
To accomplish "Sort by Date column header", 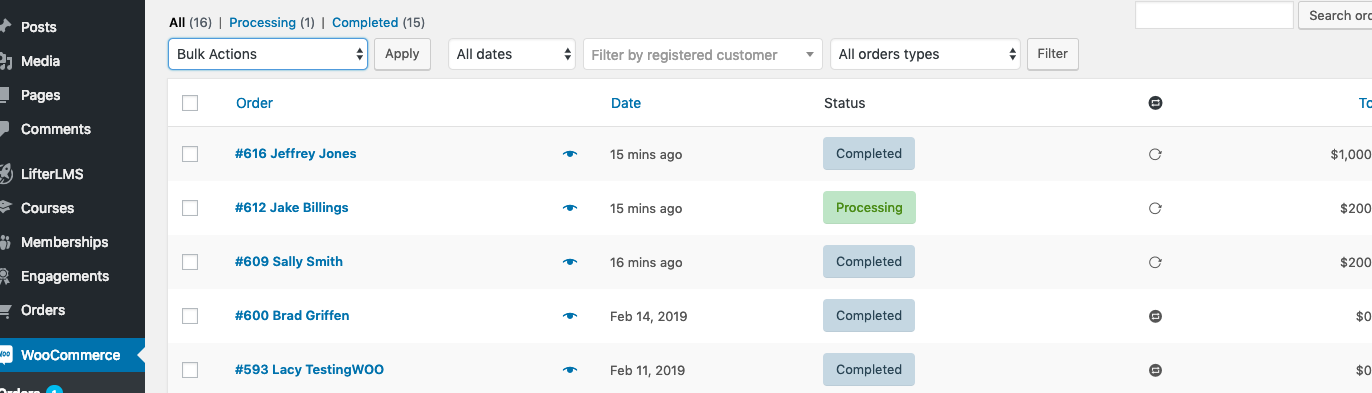I will coord(626,103).
